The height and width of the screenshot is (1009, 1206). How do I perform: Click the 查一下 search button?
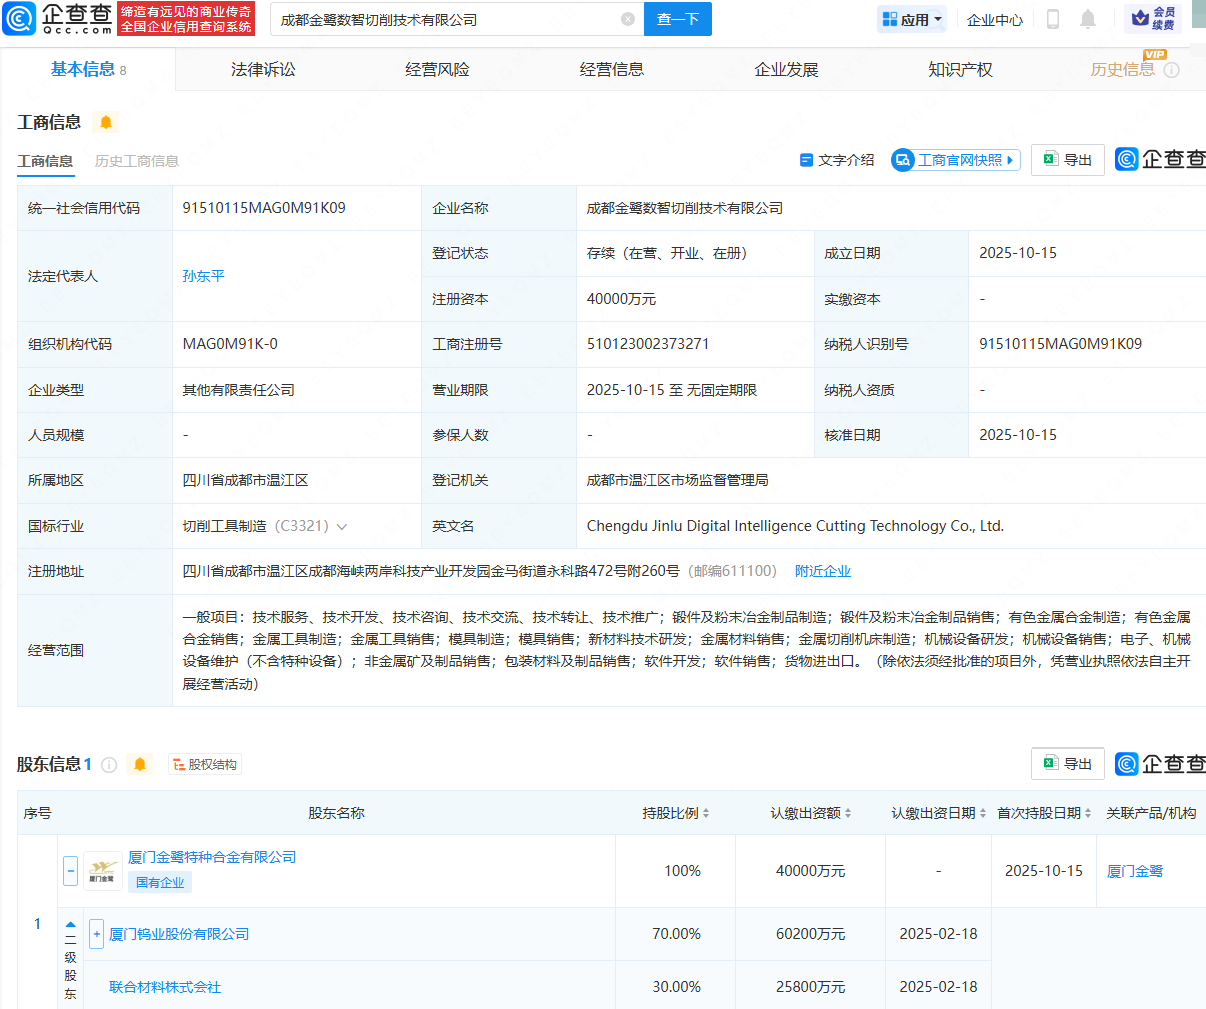tap(677, 19)
